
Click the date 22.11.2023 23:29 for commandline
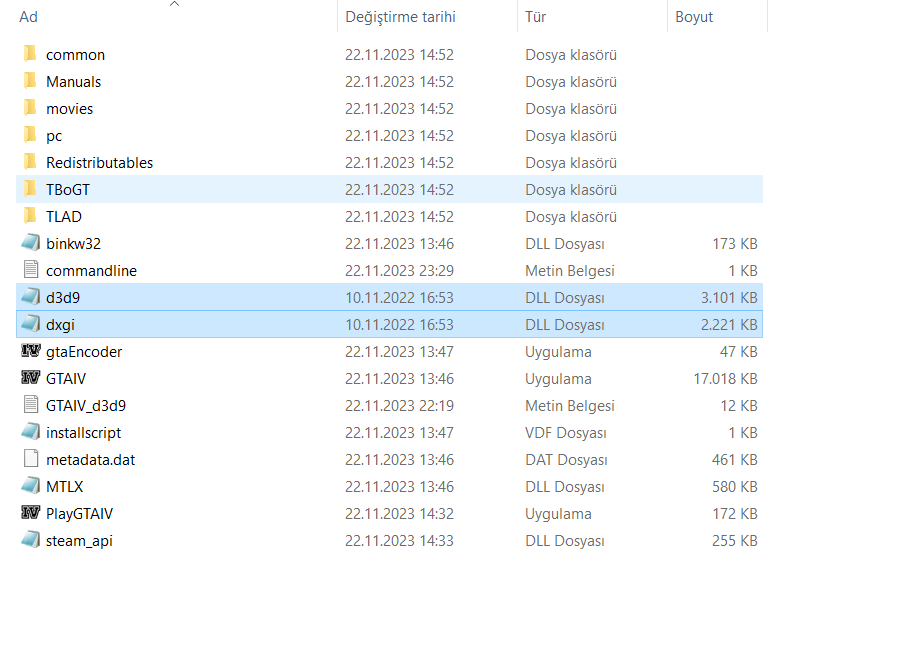(399, 271)
